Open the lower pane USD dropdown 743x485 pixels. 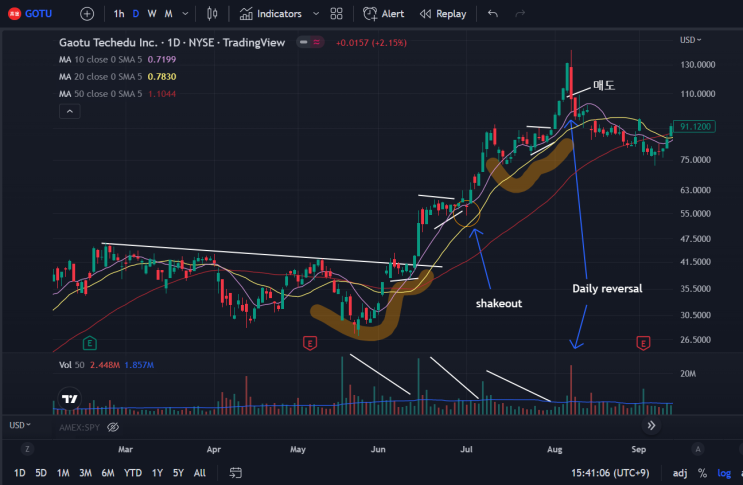20,425
